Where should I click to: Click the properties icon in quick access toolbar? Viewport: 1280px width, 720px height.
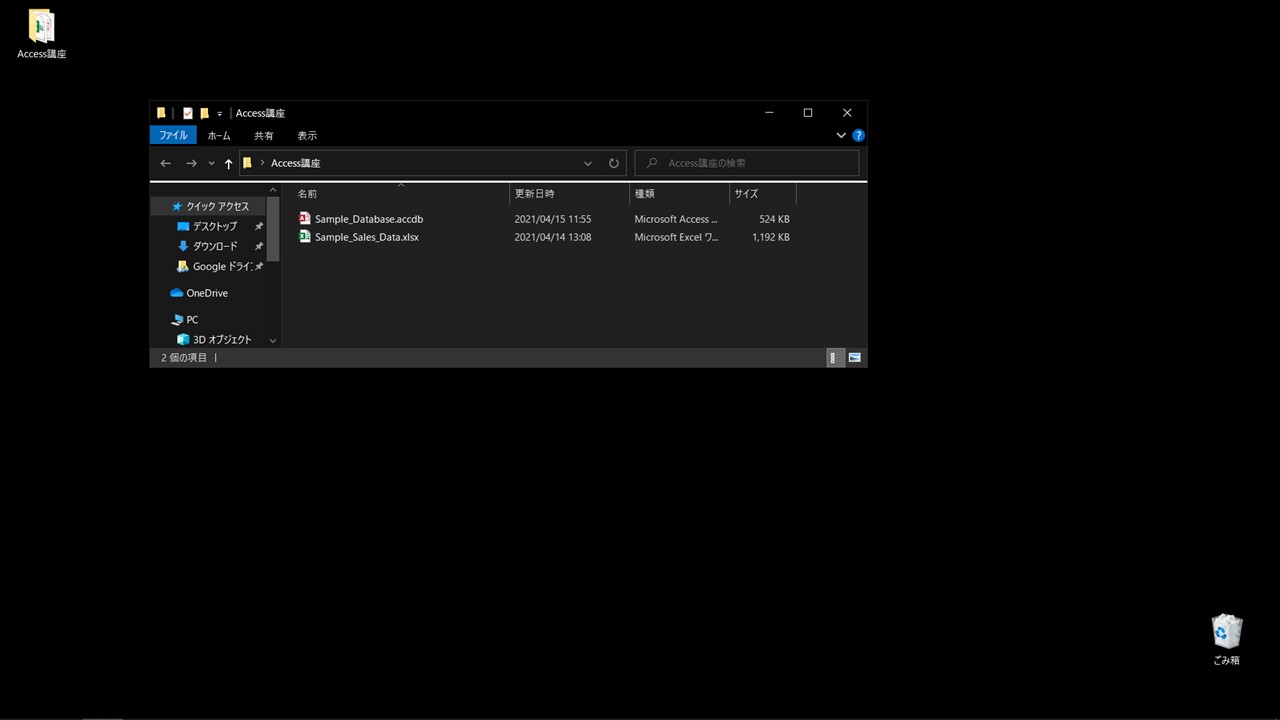tap(187, 113)
